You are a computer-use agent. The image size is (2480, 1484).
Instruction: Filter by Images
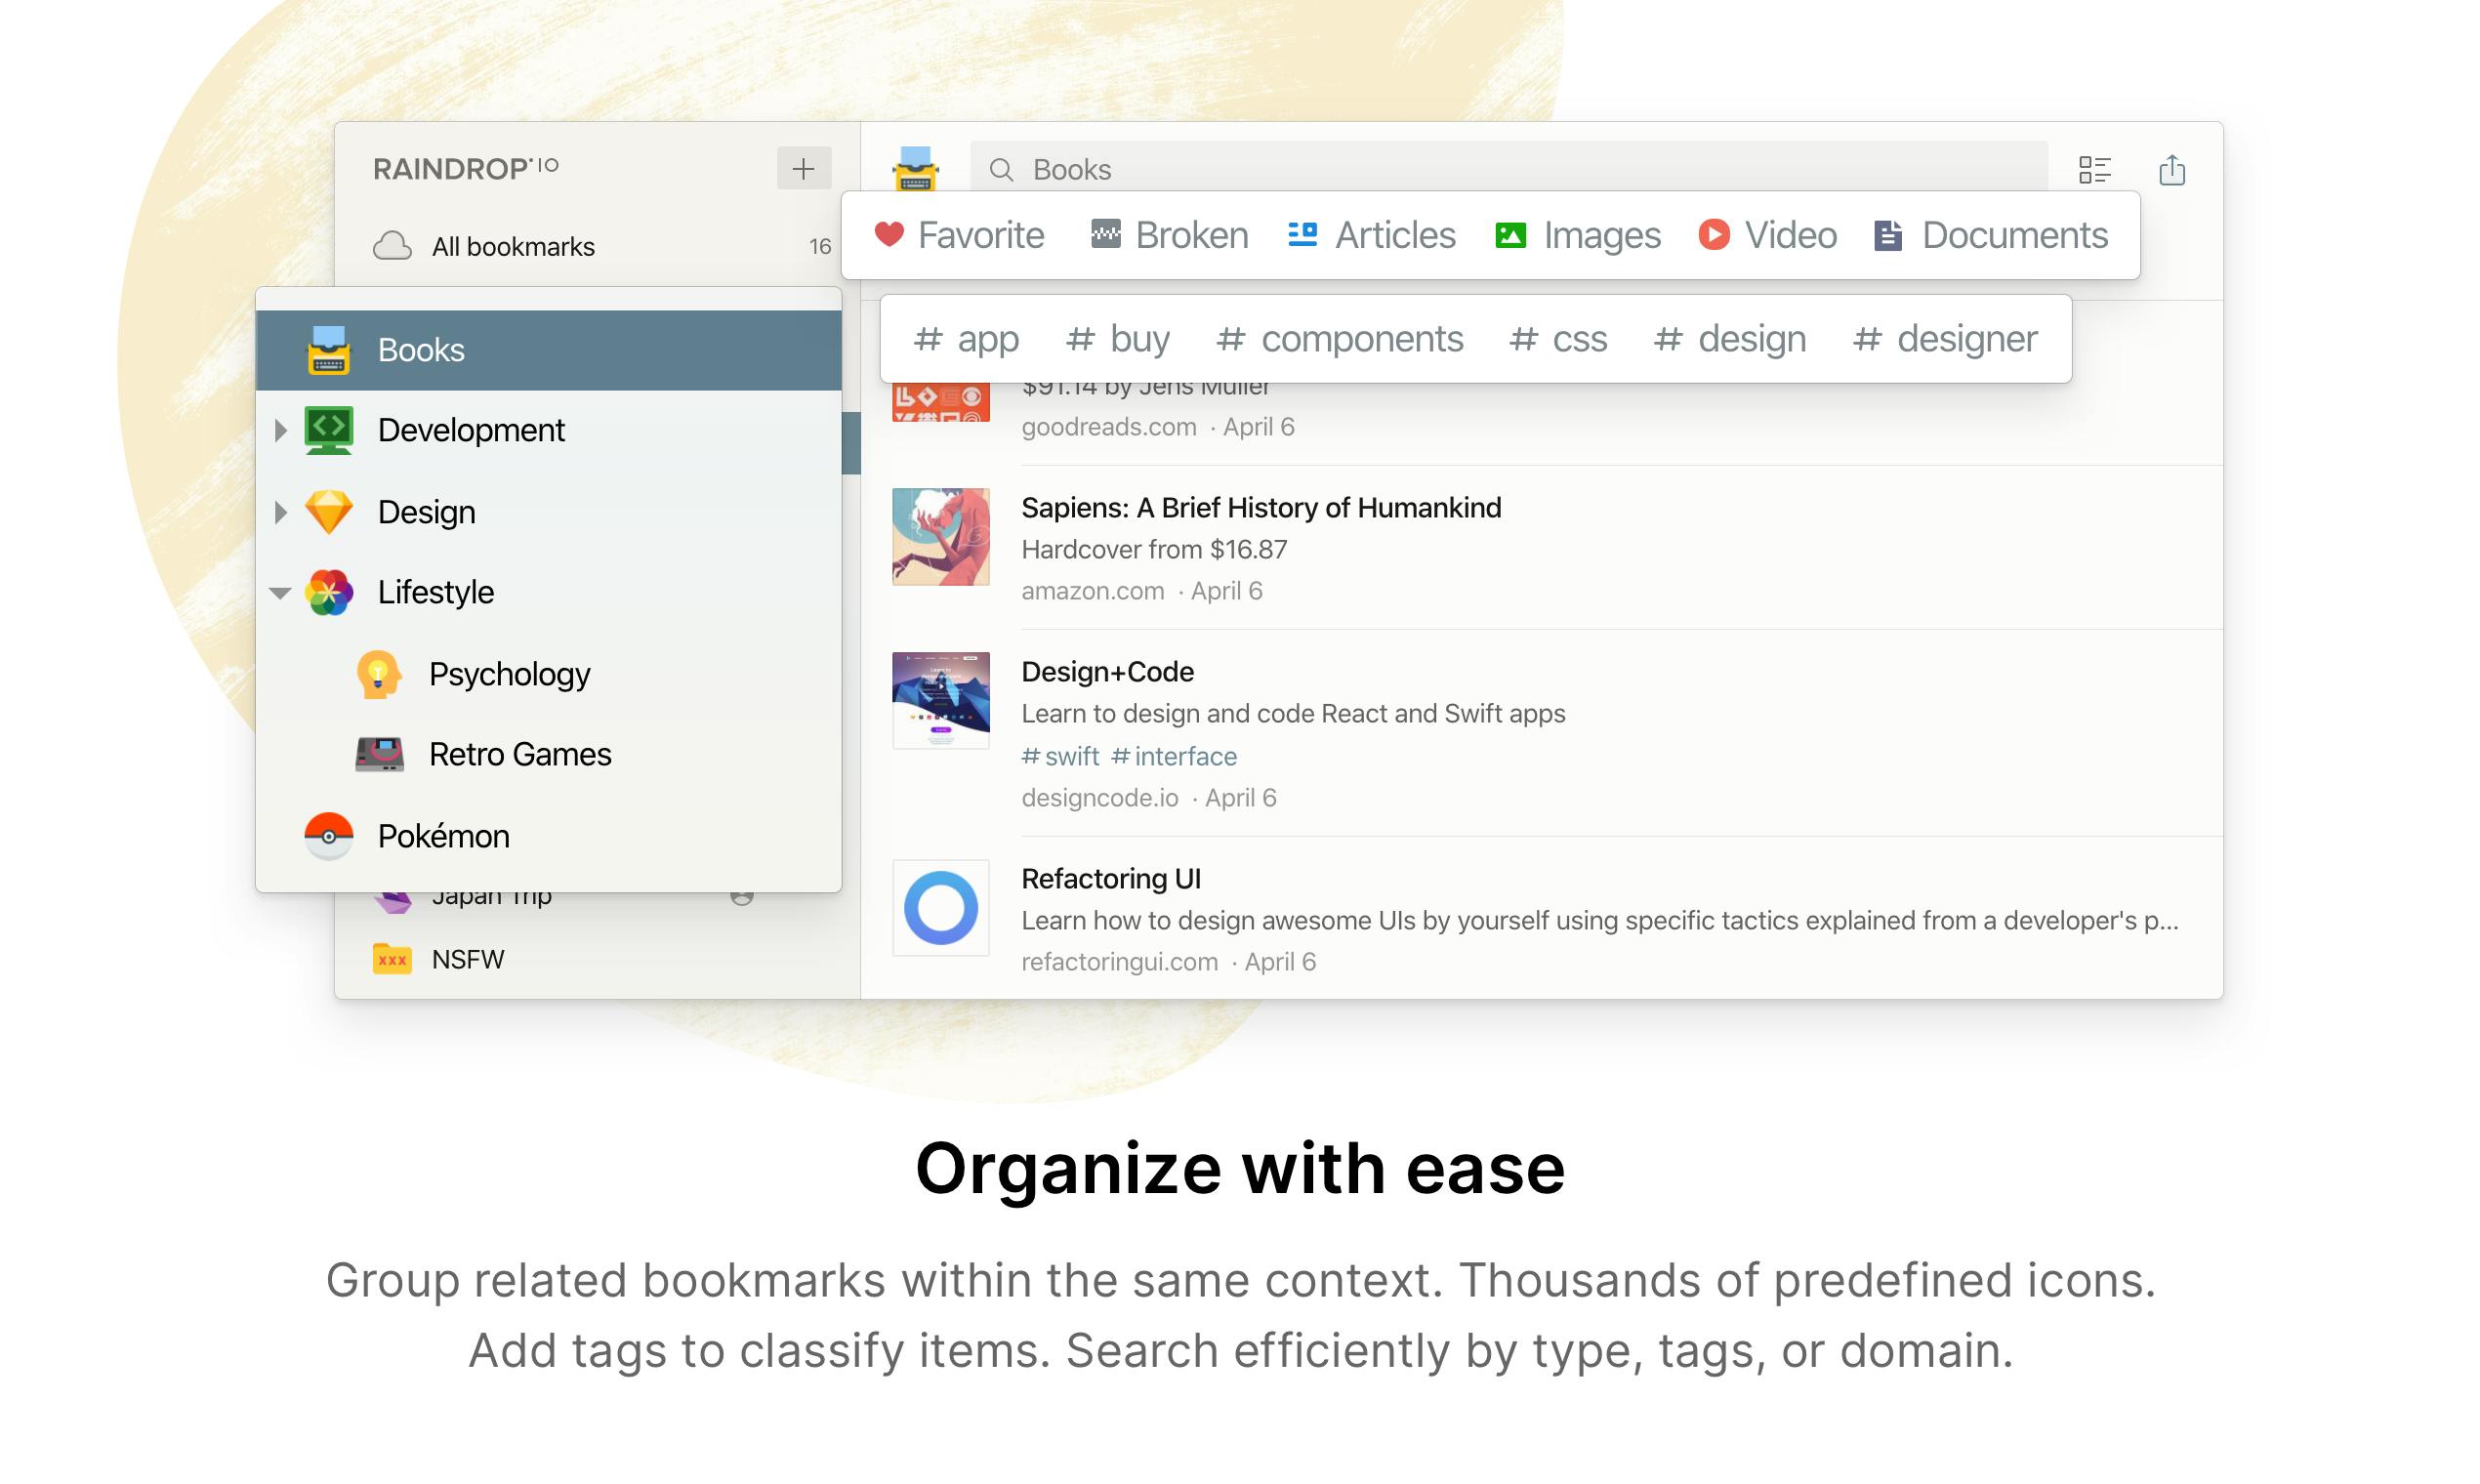1577,236
